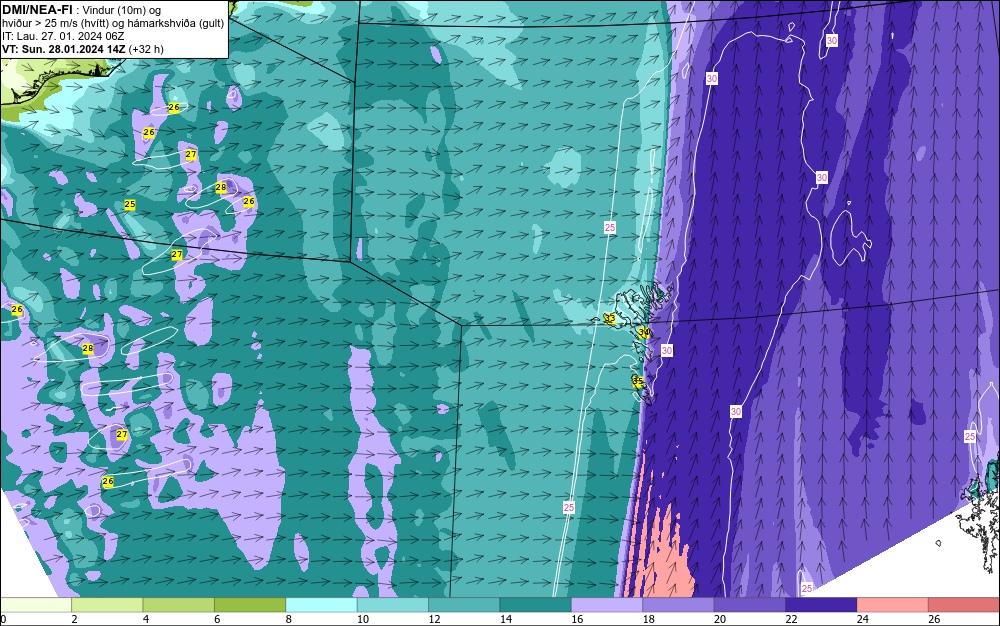
Task: Click the legend scale value 22
Action: pyautogui.click(x=791, y=619)
